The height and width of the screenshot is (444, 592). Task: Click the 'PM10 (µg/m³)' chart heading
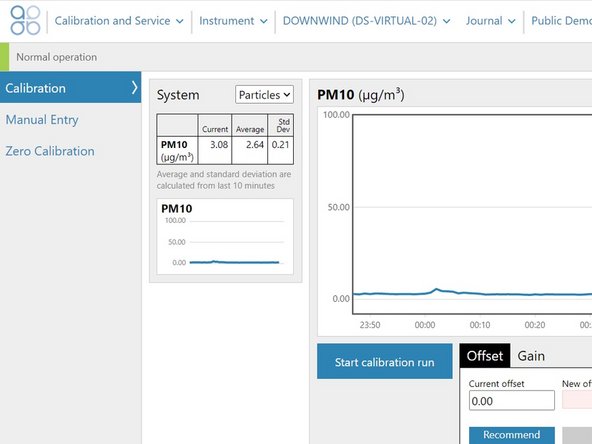[x=361, y=94]
